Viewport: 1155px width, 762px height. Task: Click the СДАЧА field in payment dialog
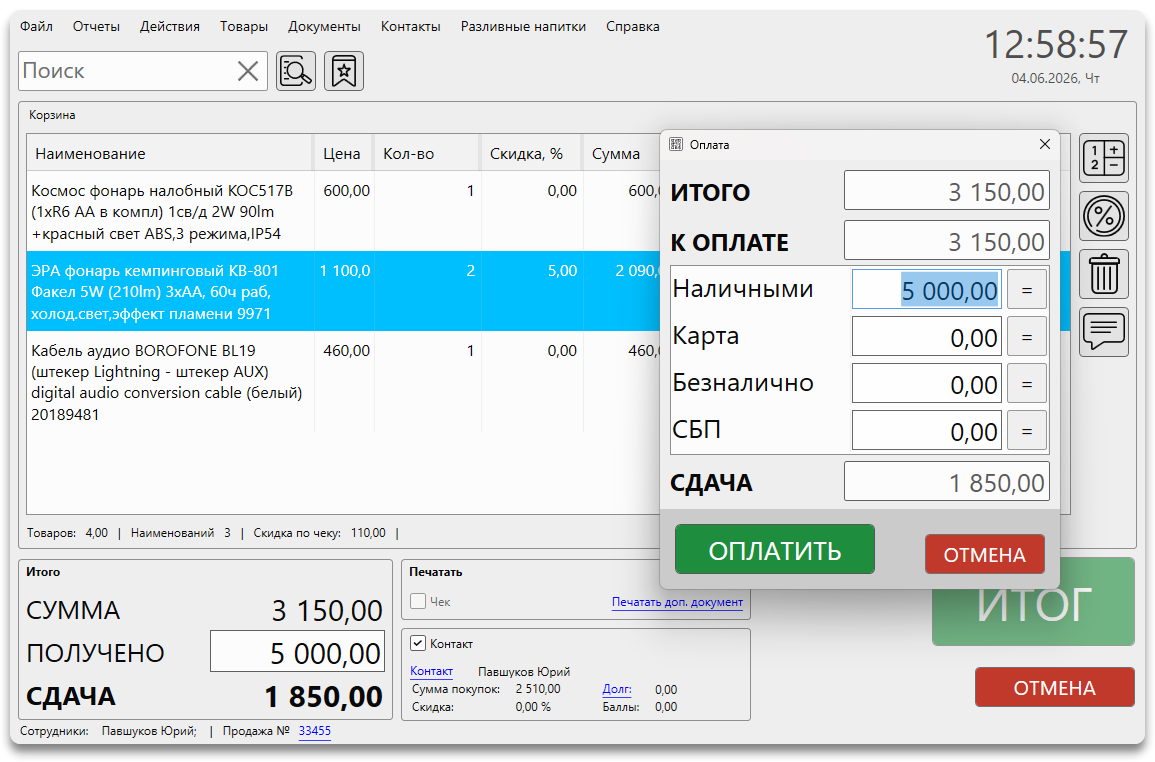pos(947,482)
